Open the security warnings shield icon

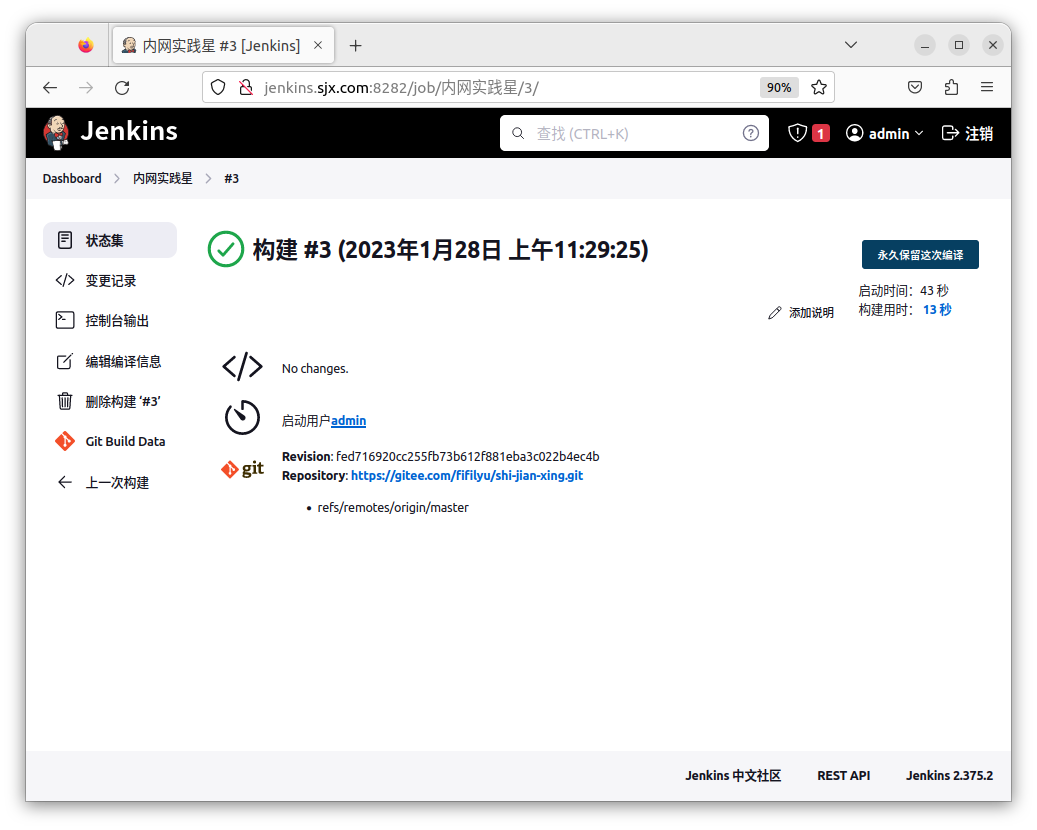click(x=797, y=133)
